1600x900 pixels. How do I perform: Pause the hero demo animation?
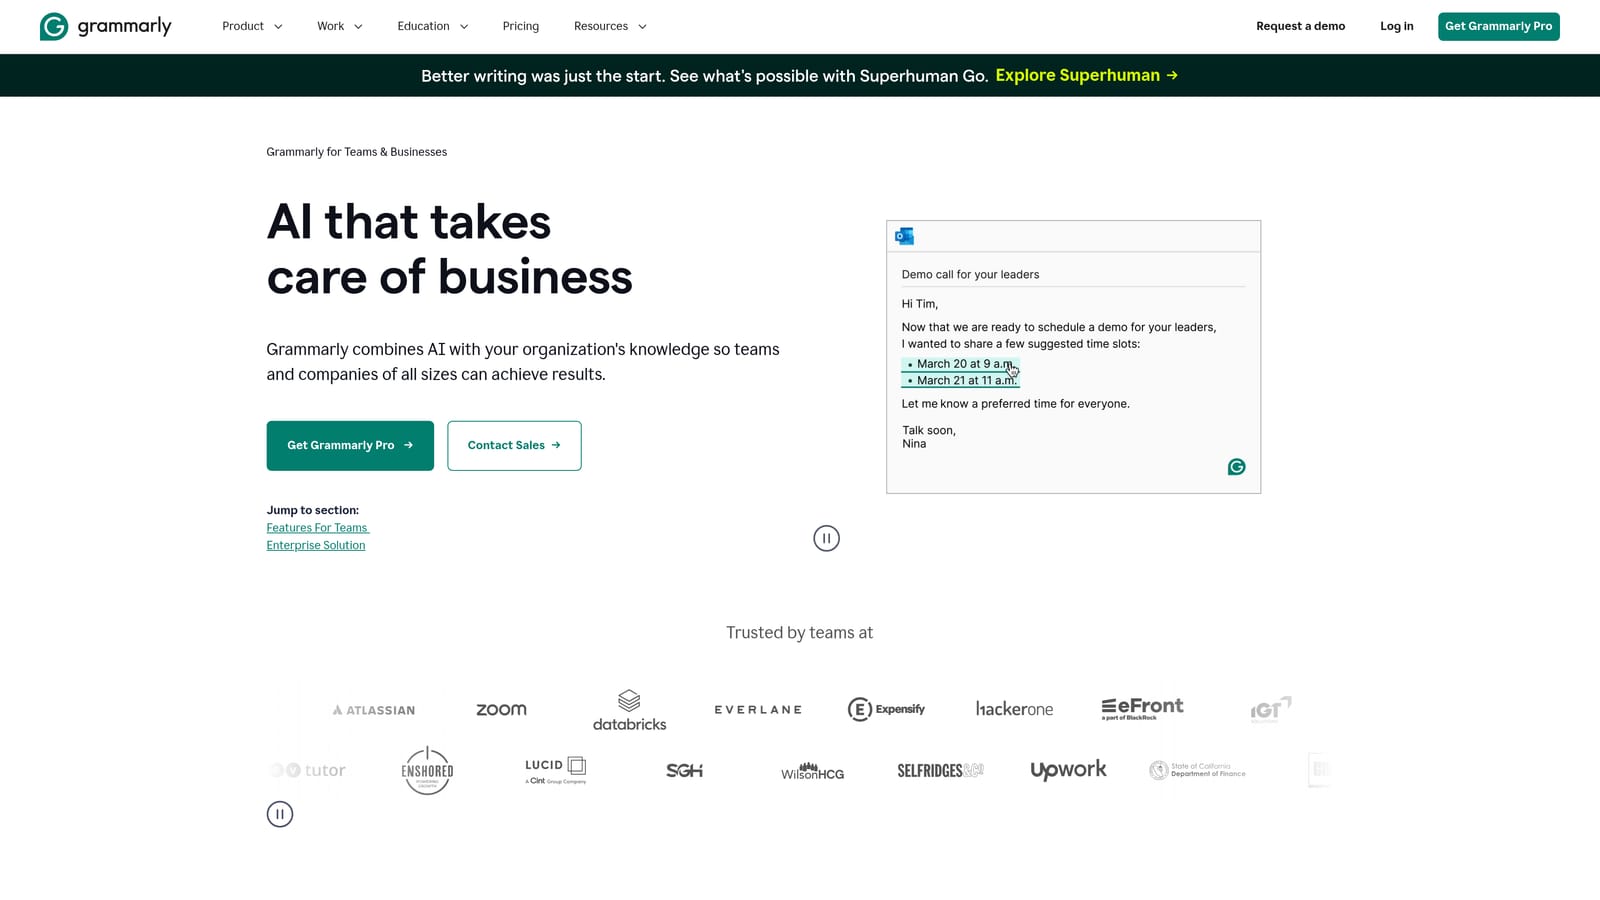click(826, 538)
